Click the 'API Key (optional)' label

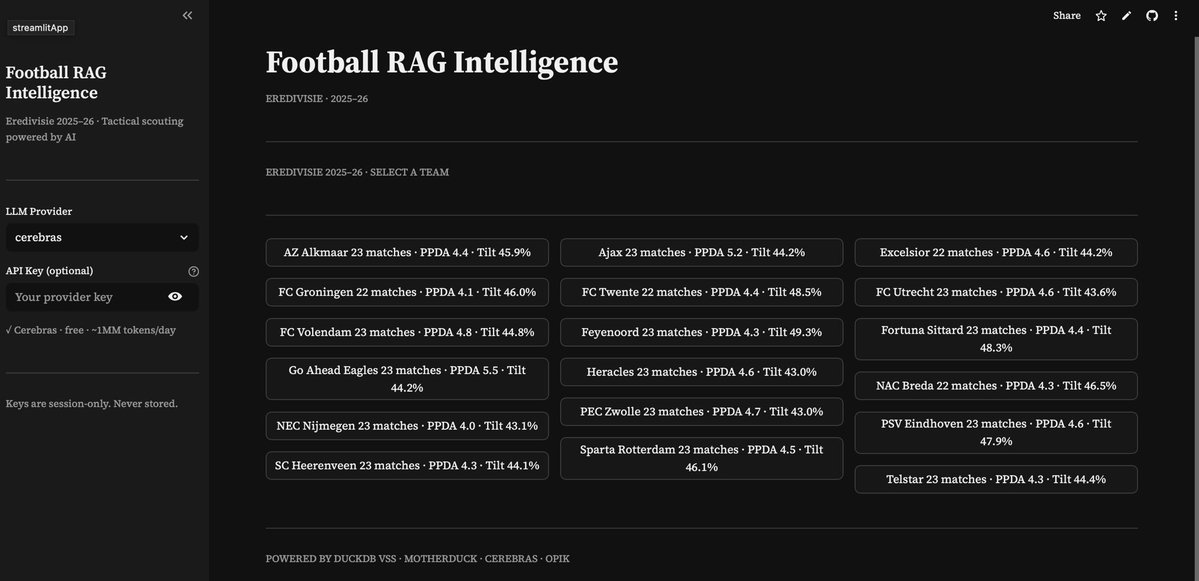click(x=50, y=271)
